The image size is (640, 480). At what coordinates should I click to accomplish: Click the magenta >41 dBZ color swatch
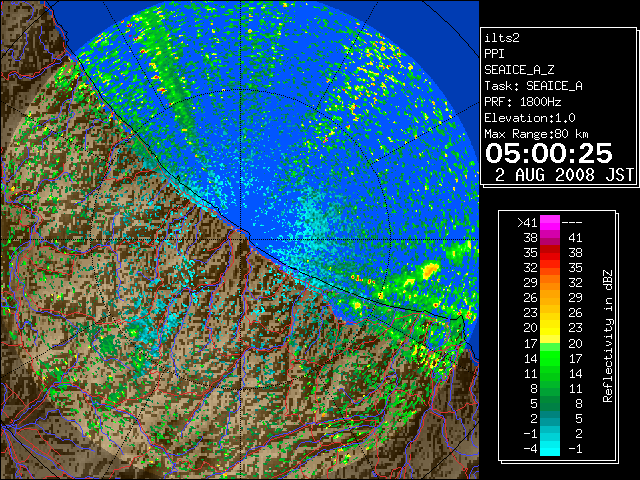pos(550,223)
